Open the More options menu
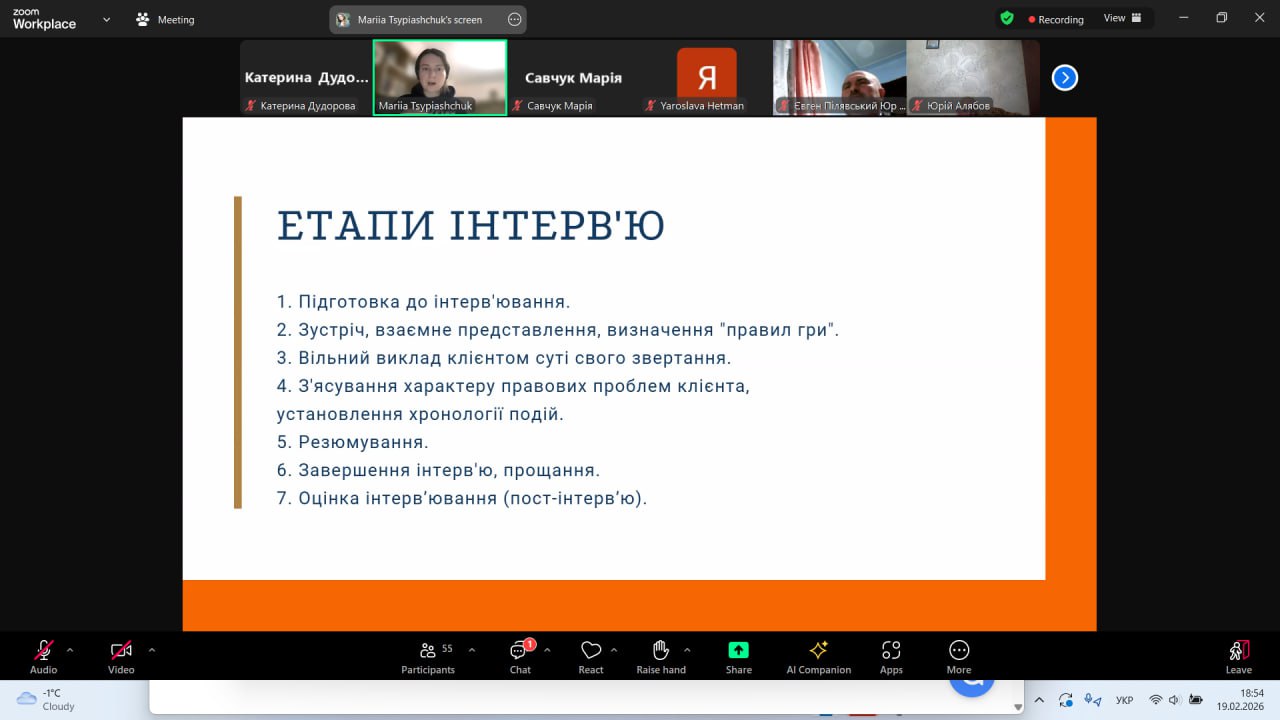 pos(958,656)
